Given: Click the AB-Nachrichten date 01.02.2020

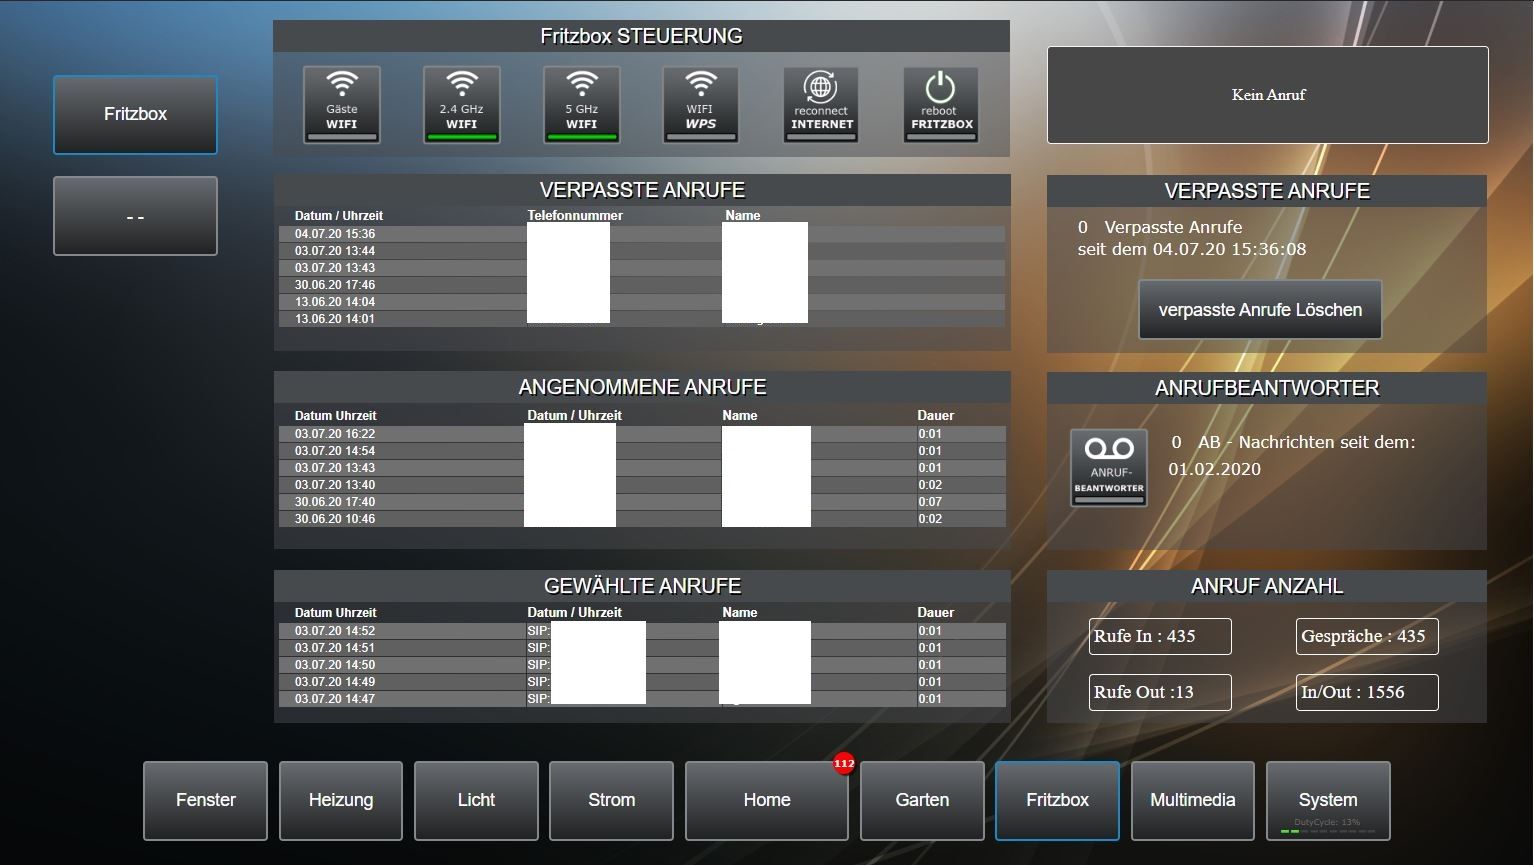Looking at the screenshot, I should 1214,469.
